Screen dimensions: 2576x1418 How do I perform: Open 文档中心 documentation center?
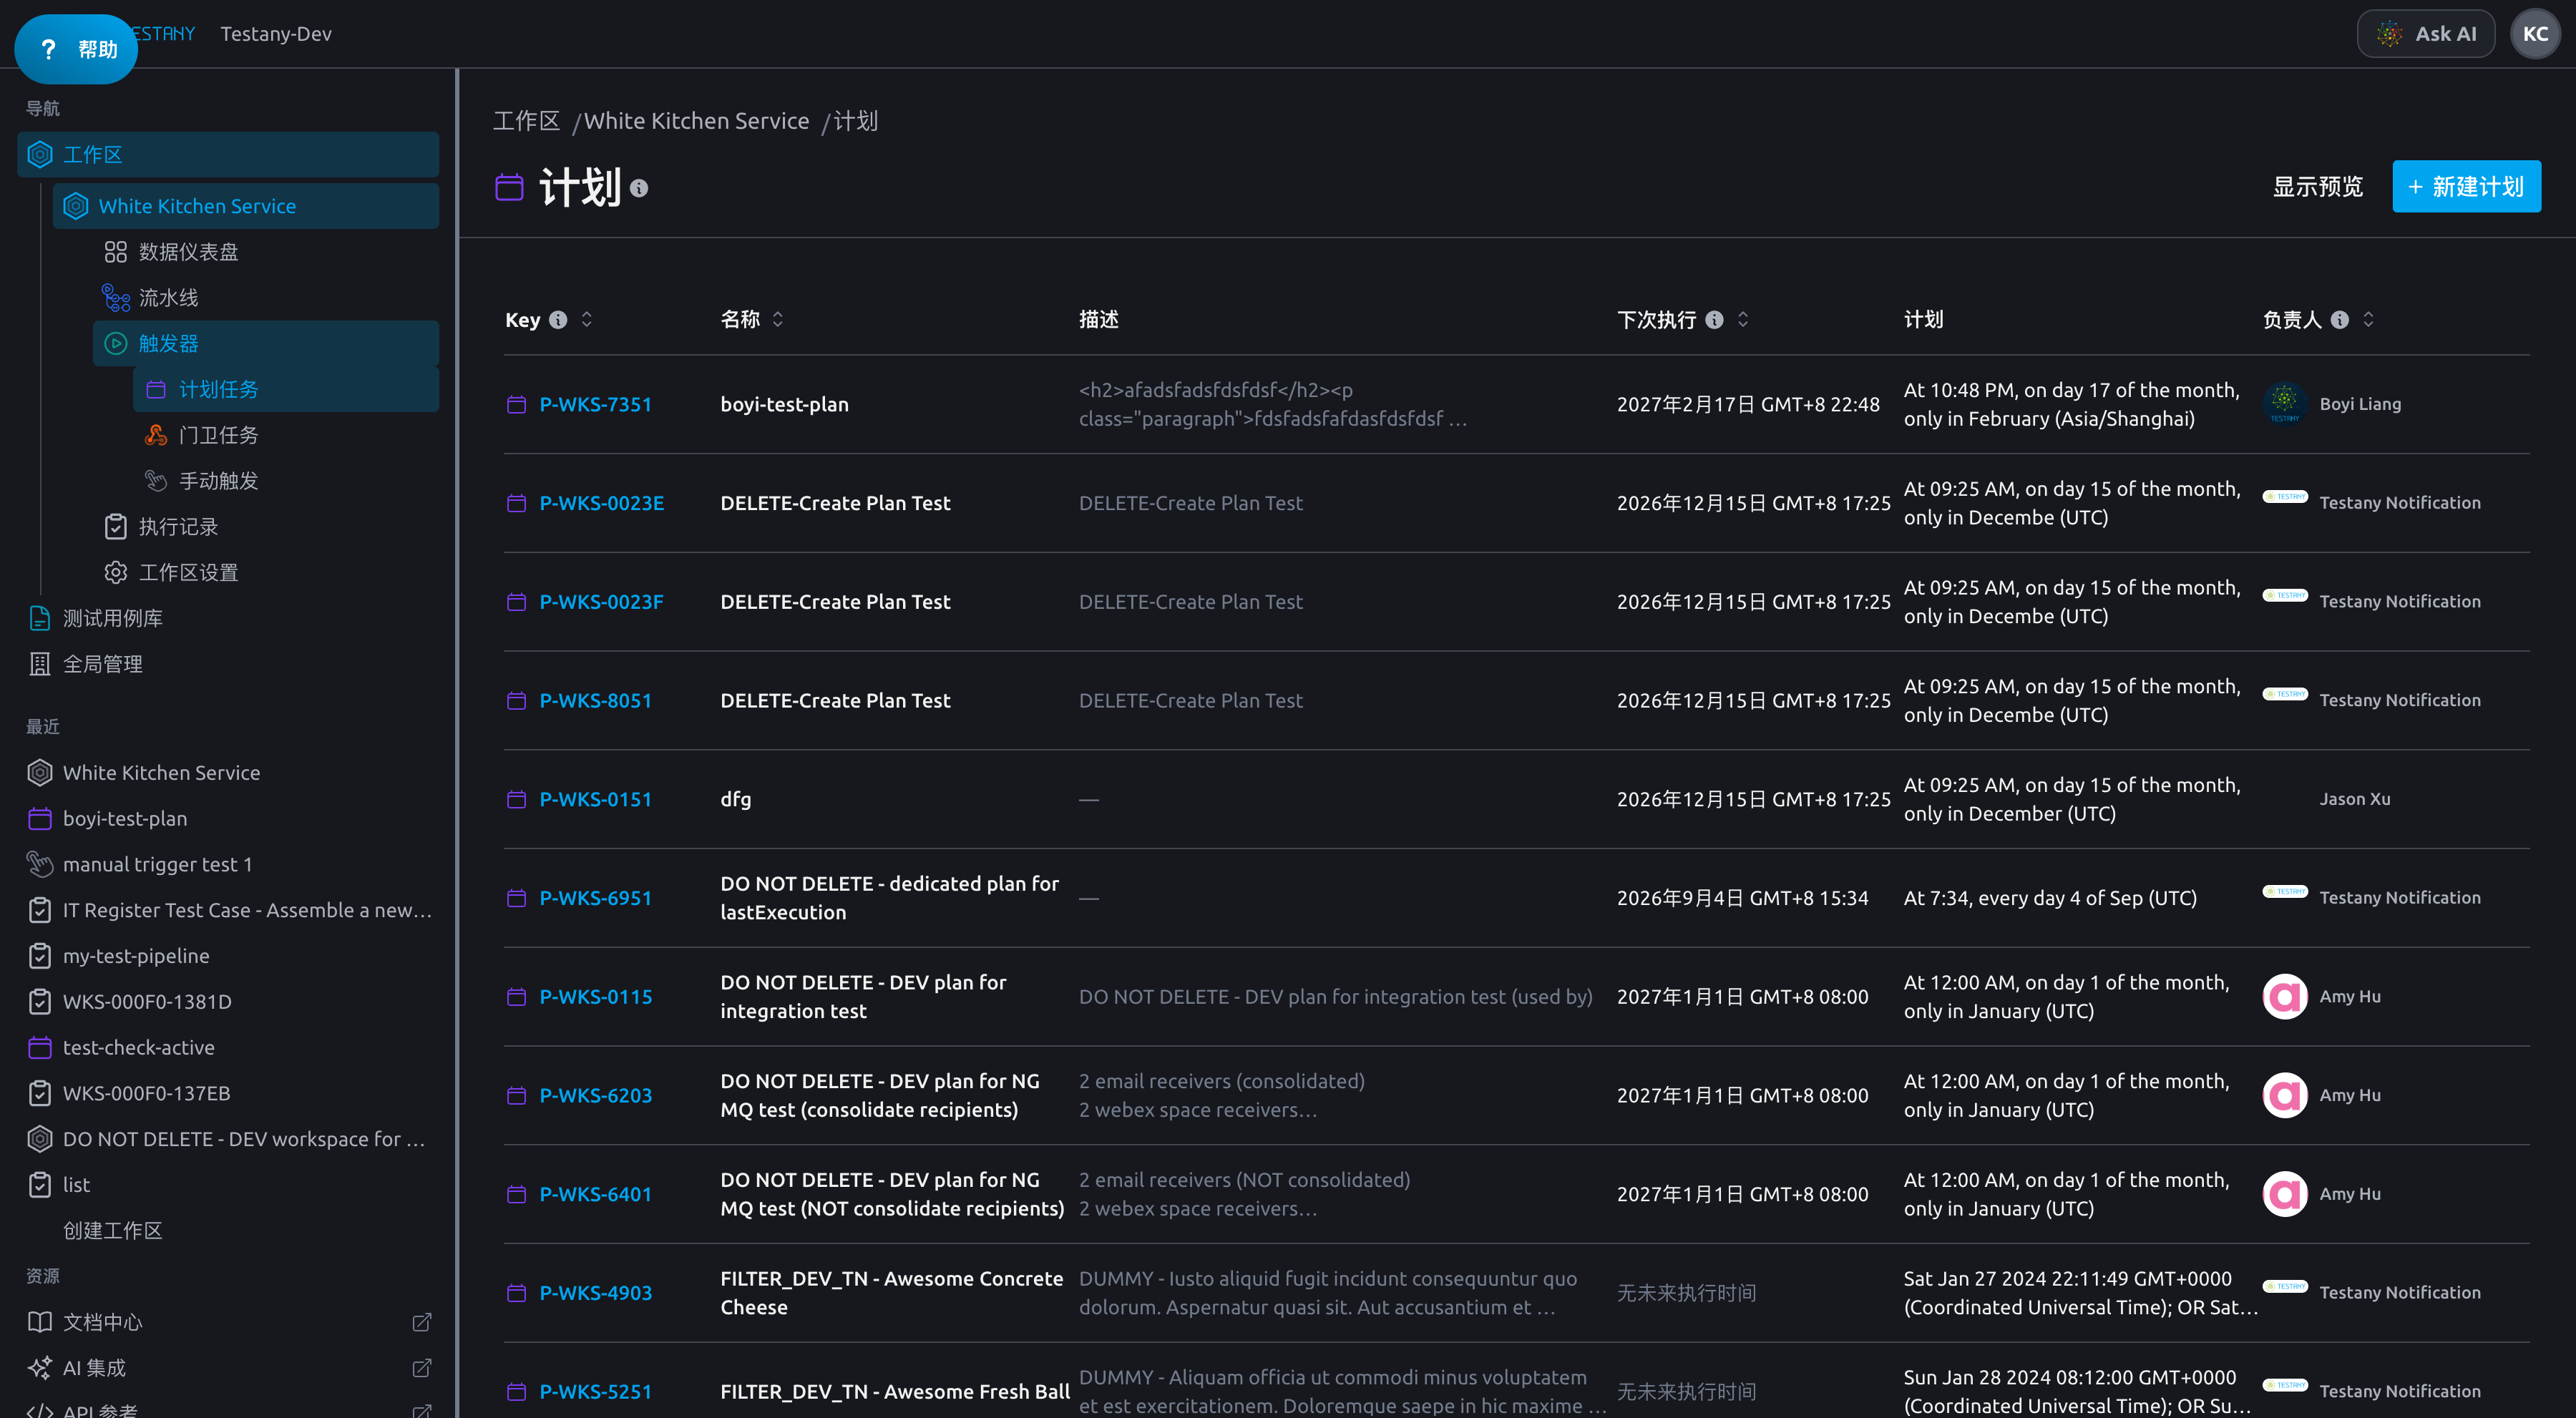(228, 1323)
